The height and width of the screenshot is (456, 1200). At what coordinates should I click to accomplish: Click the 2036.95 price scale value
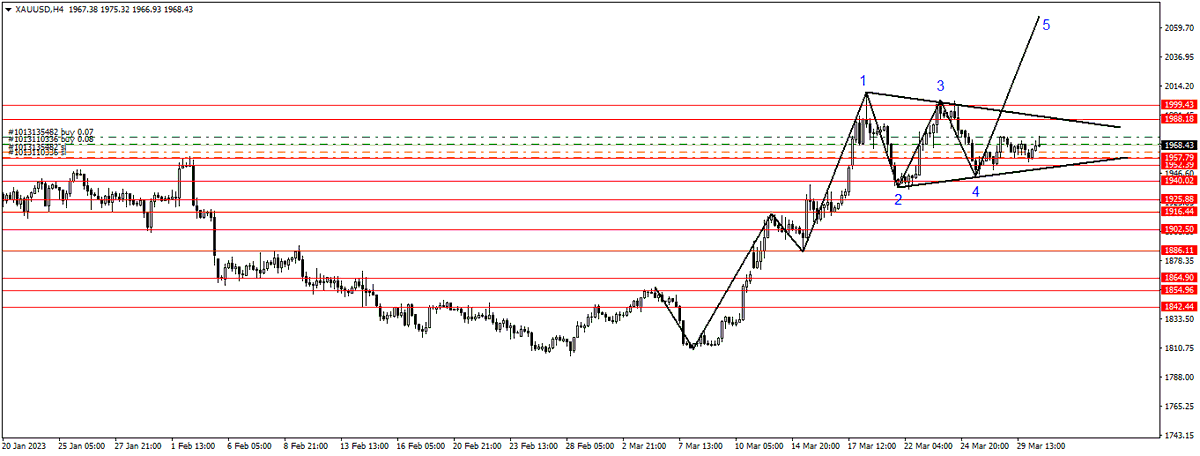point(1181,58)
